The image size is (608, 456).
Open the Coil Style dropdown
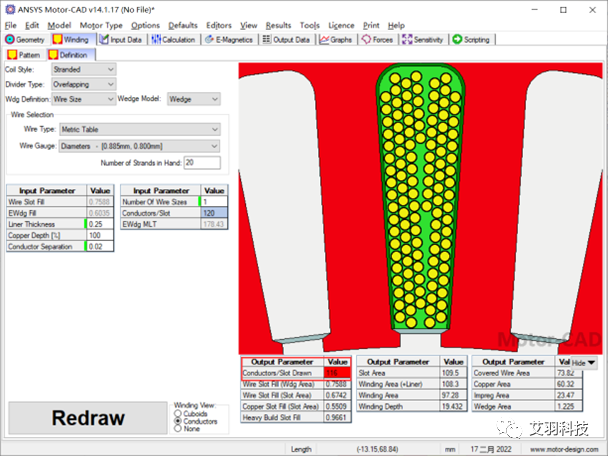pyautogui.click(x=84, y=69)
